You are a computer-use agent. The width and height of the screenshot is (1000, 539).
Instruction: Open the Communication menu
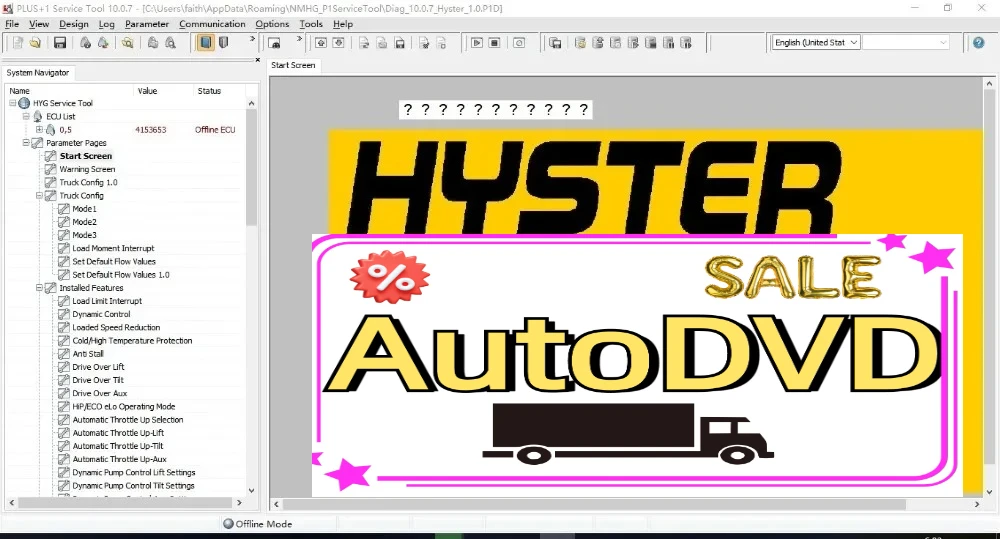click(212, 24)
